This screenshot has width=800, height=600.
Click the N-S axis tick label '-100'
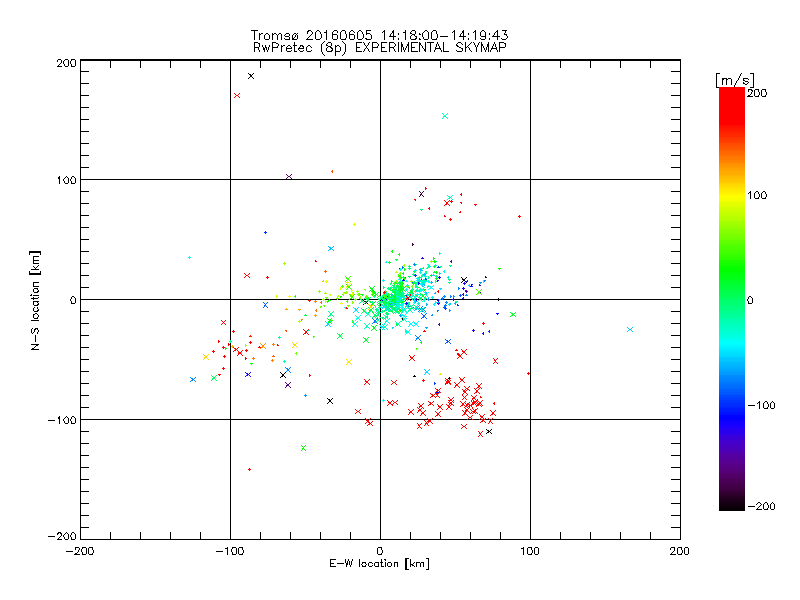pyautogui.click(x=62, y=420)
